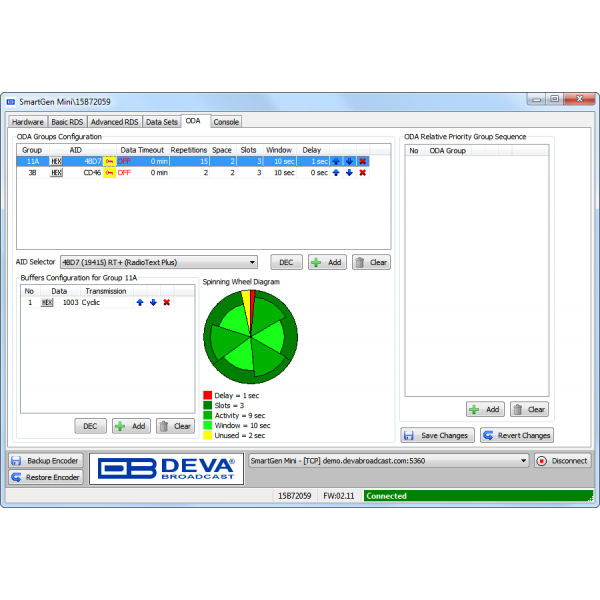Move buffer 1 up
This screenshot has height=600, width=600.
pyautogui.click(x=140, y=303)
